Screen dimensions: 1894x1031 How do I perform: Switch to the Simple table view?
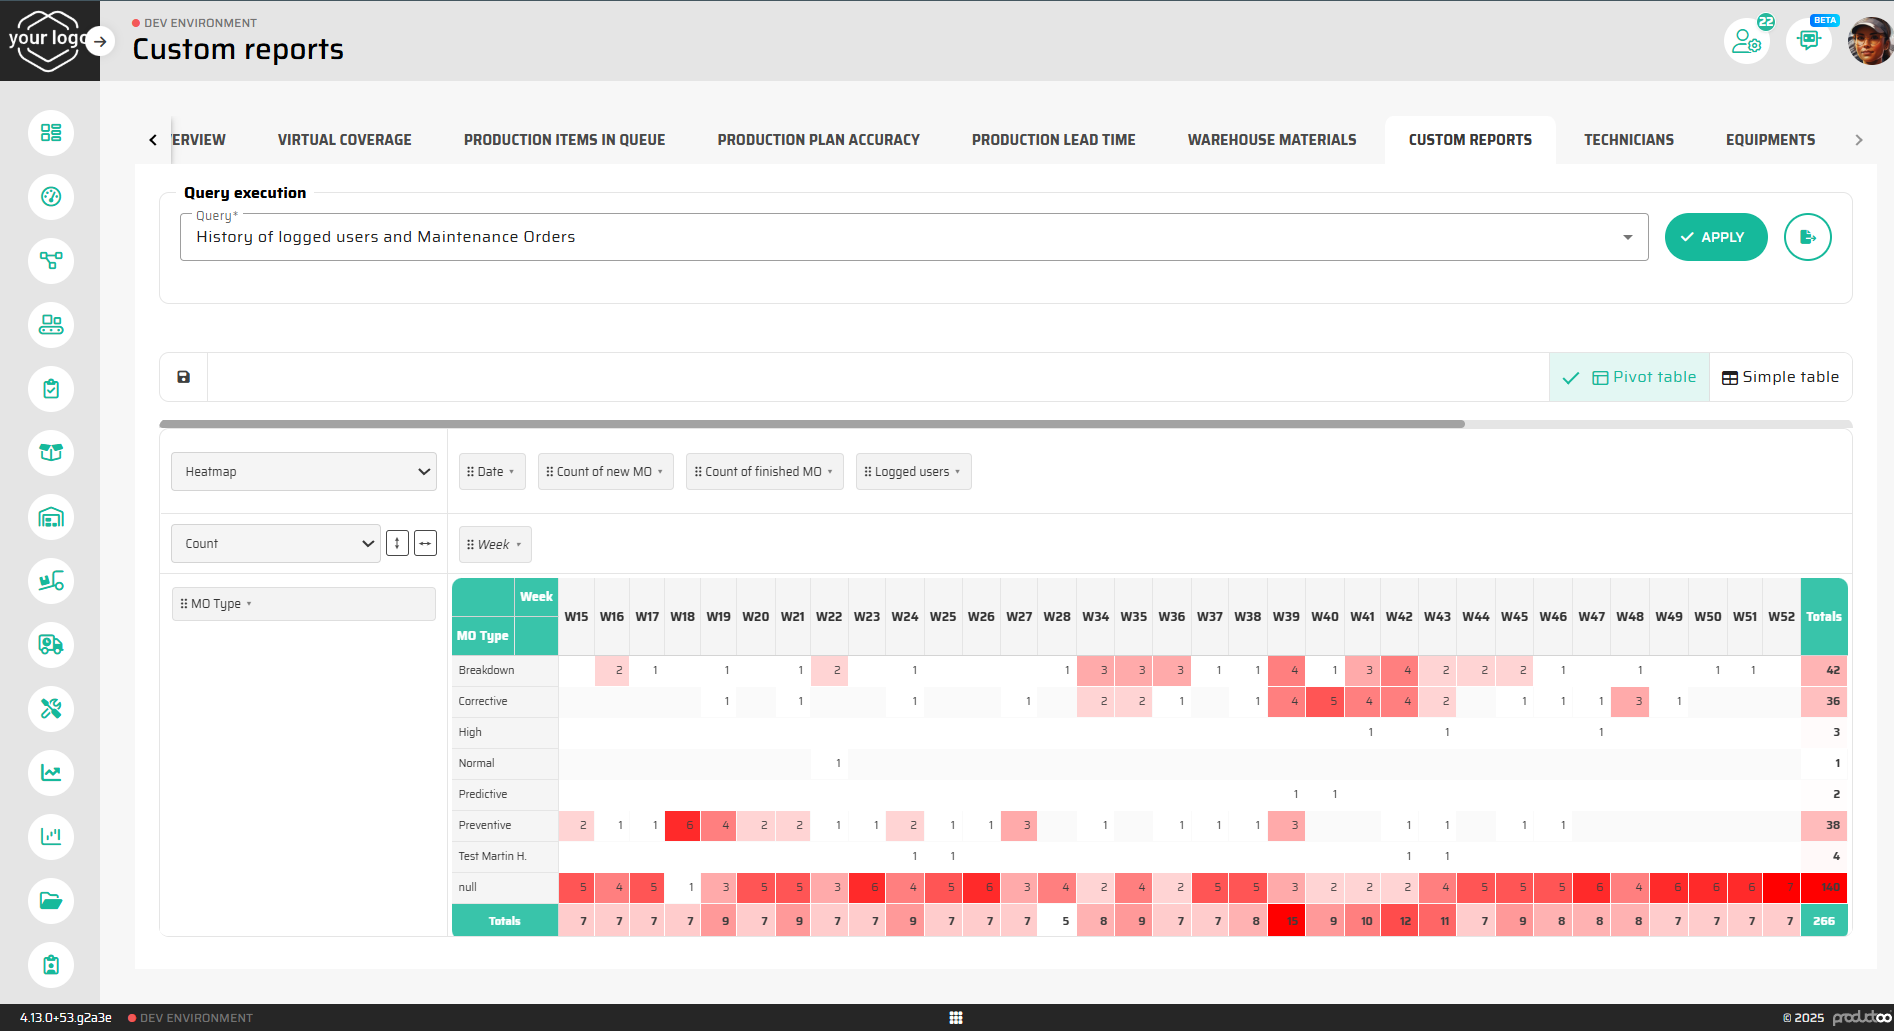1780,377
